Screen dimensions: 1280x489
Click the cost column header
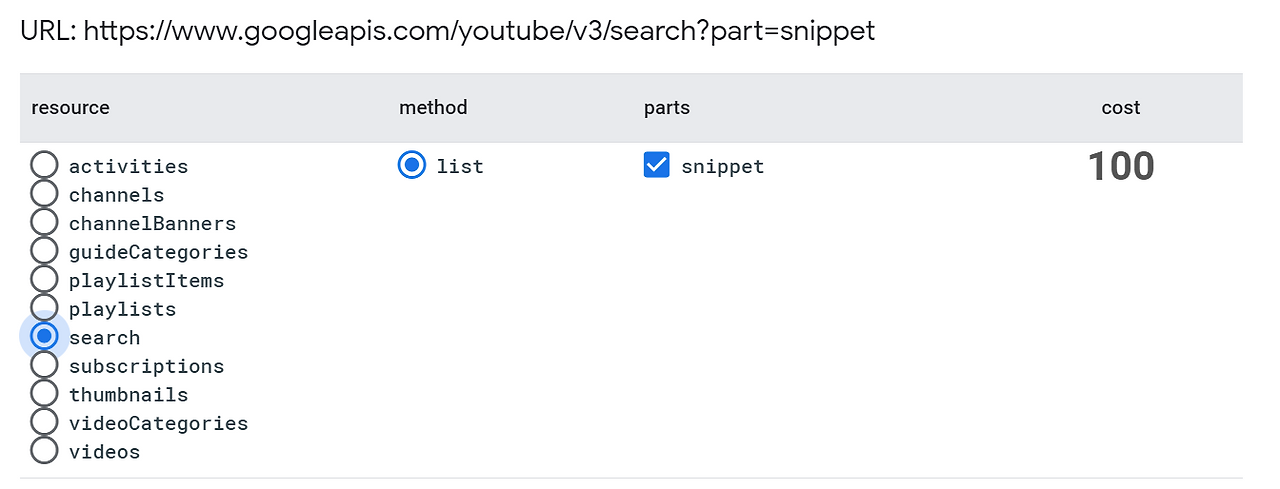[1120, 108]
